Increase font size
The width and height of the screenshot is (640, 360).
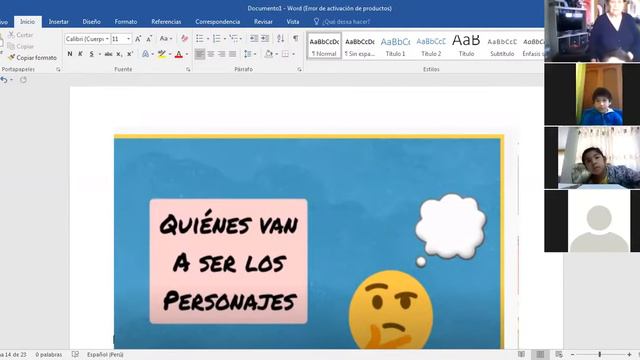tap(138, 39)
